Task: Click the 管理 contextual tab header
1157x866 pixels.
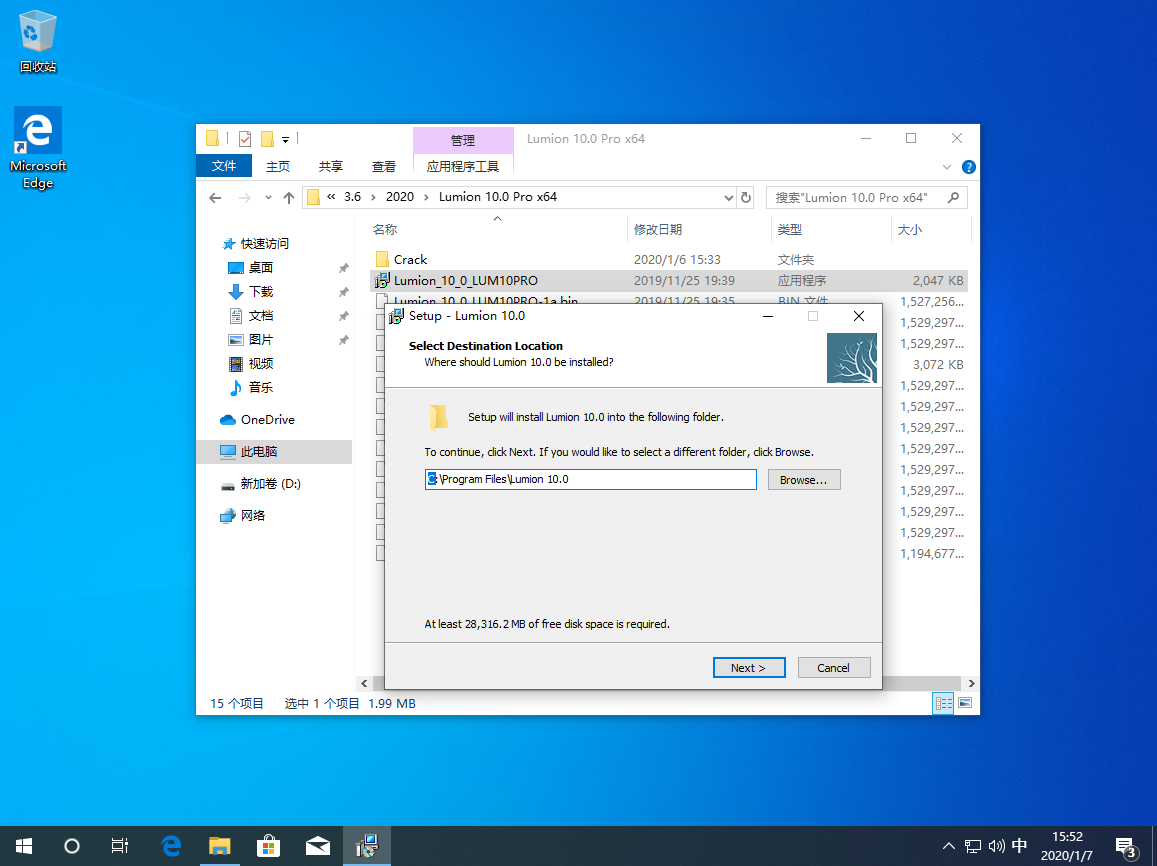Action: [x=463, y=140]
